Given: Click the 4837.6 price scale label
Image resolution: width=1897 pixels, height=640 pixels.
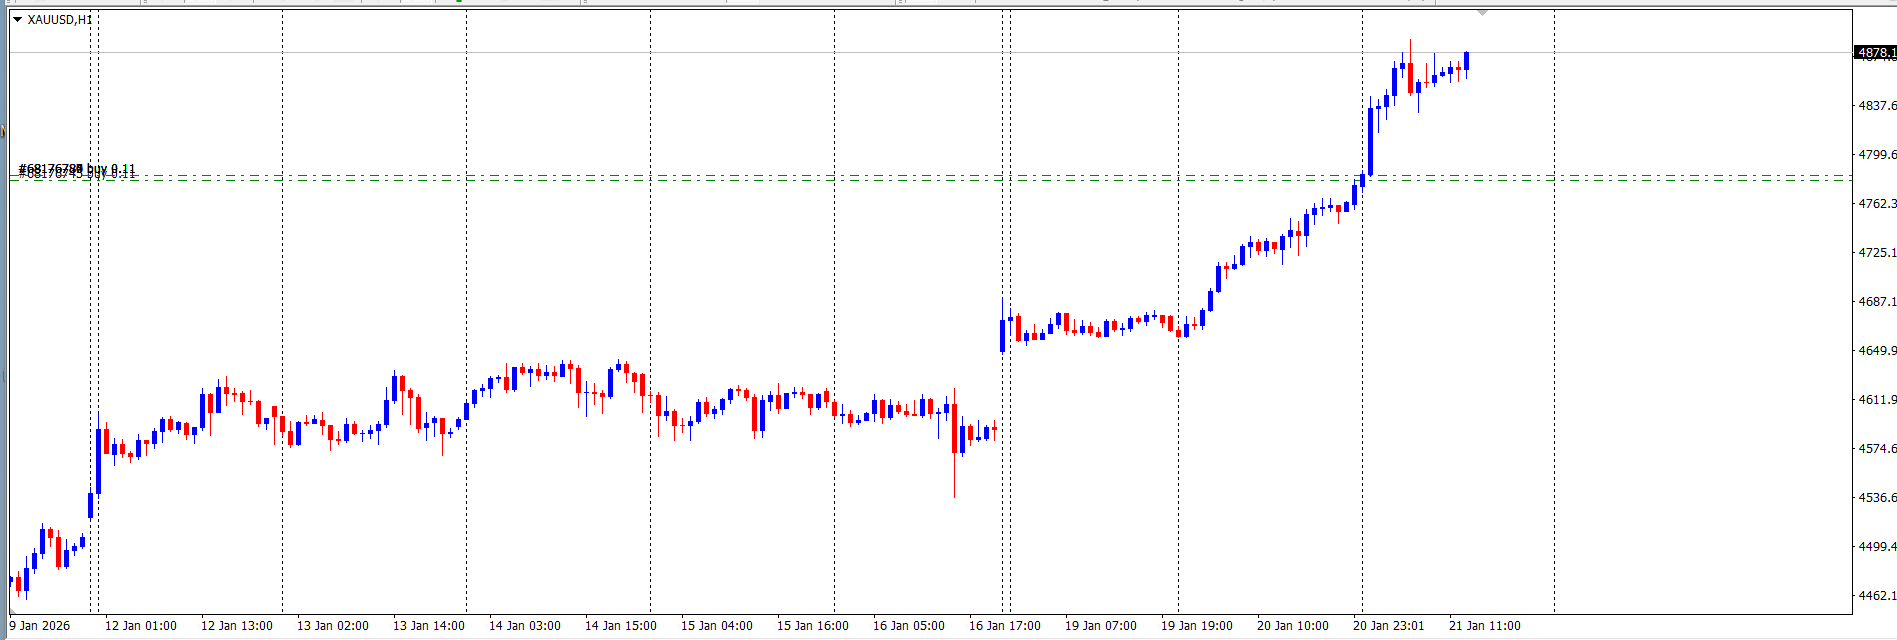Looking at the screenshot, I should (1876, 106).
